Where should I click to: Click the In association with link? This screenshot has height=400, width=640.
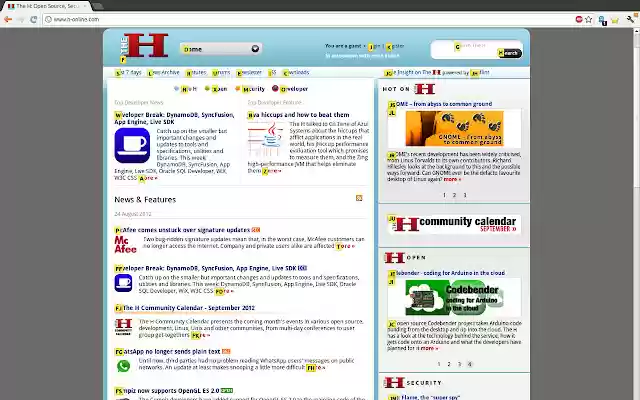tap(362, 56)
